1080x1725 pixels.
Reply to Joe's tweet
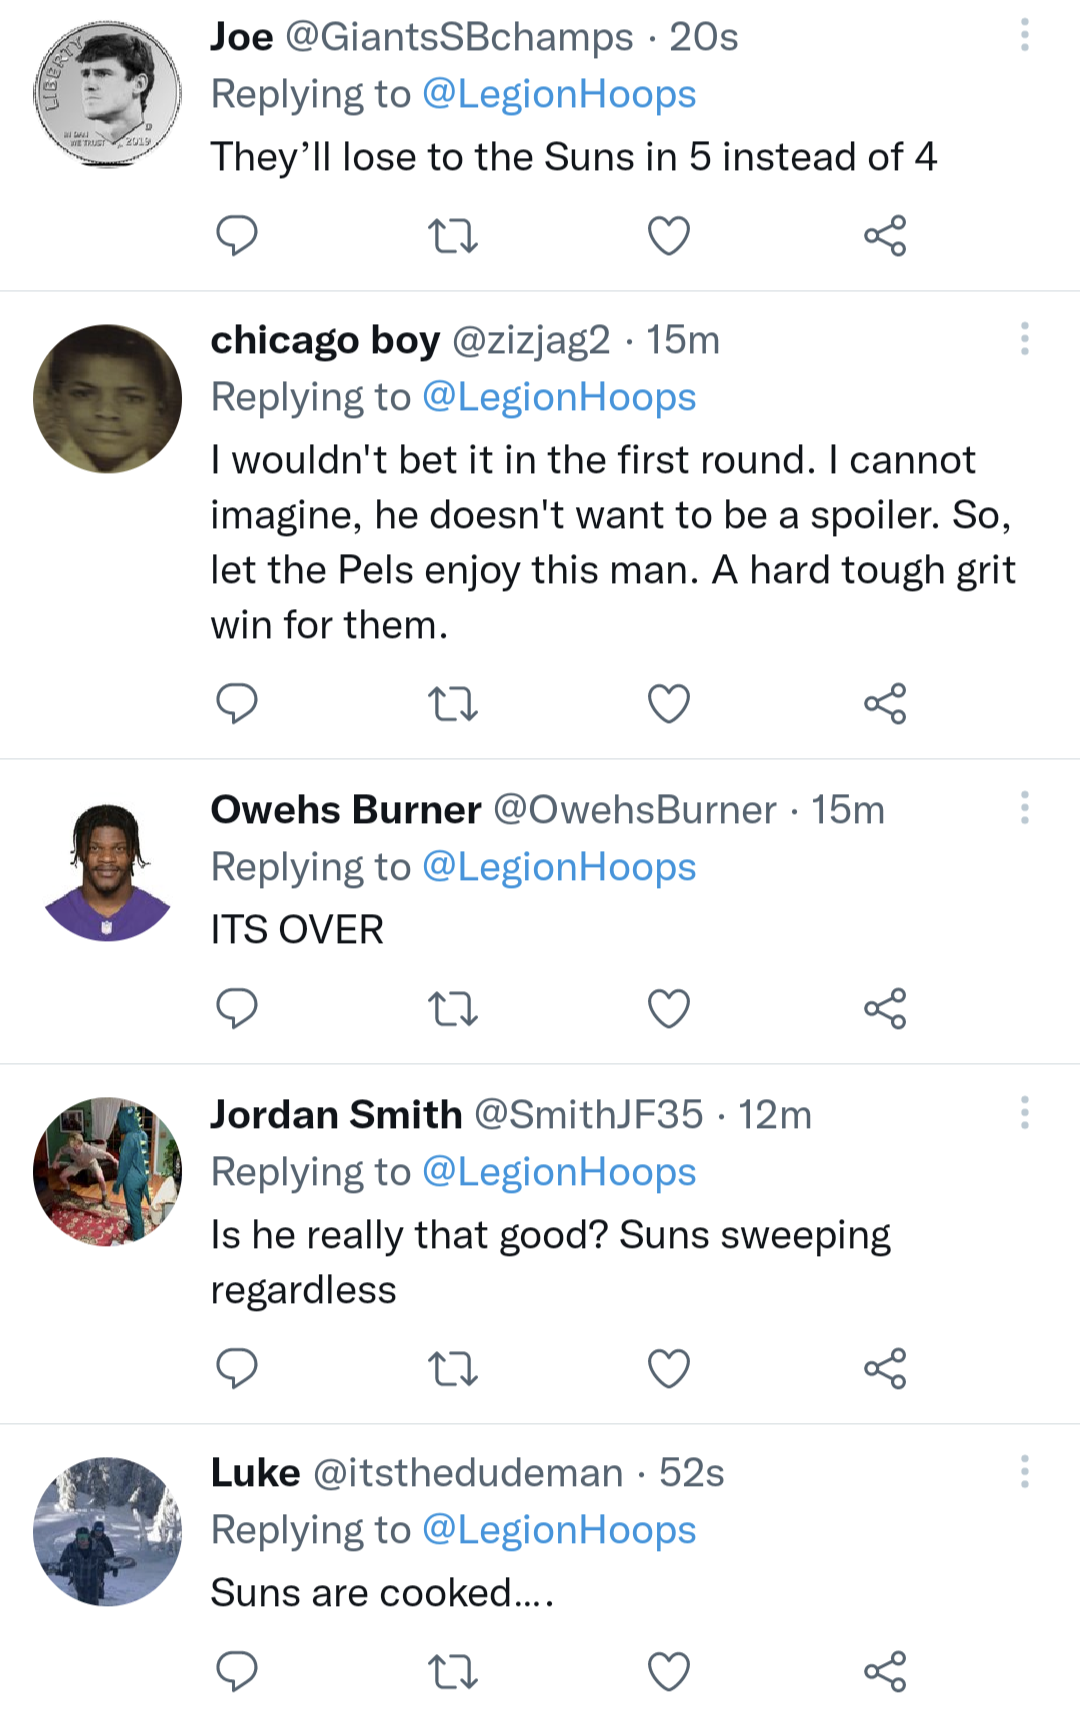[237, 236]
